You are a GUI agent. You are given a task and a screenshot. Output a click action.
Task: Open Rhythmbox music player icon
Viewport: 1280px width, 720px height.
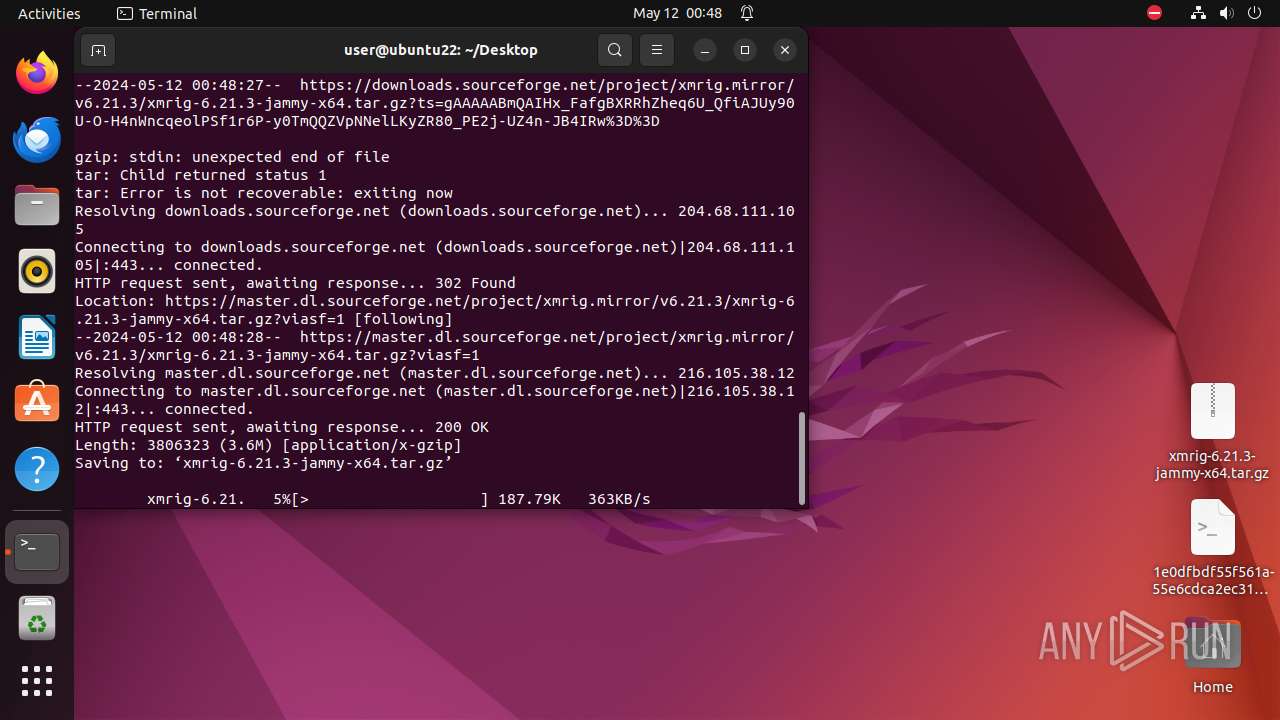(x=37, y=271)
